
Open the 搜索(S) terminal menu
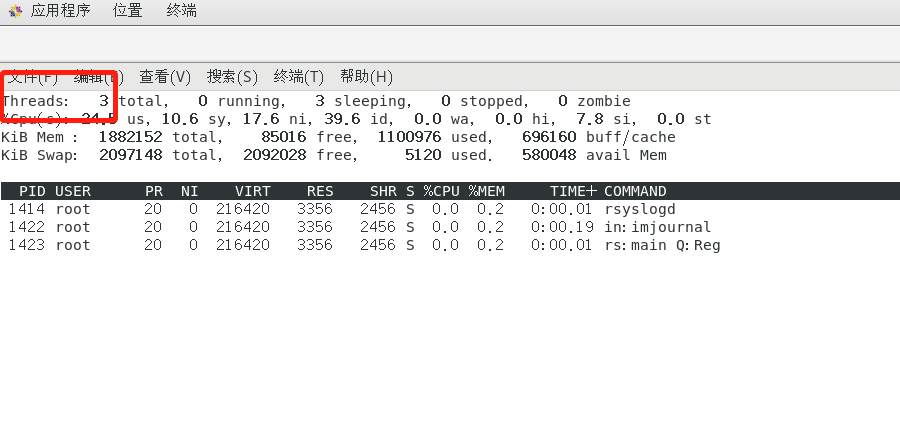(232, 76)
